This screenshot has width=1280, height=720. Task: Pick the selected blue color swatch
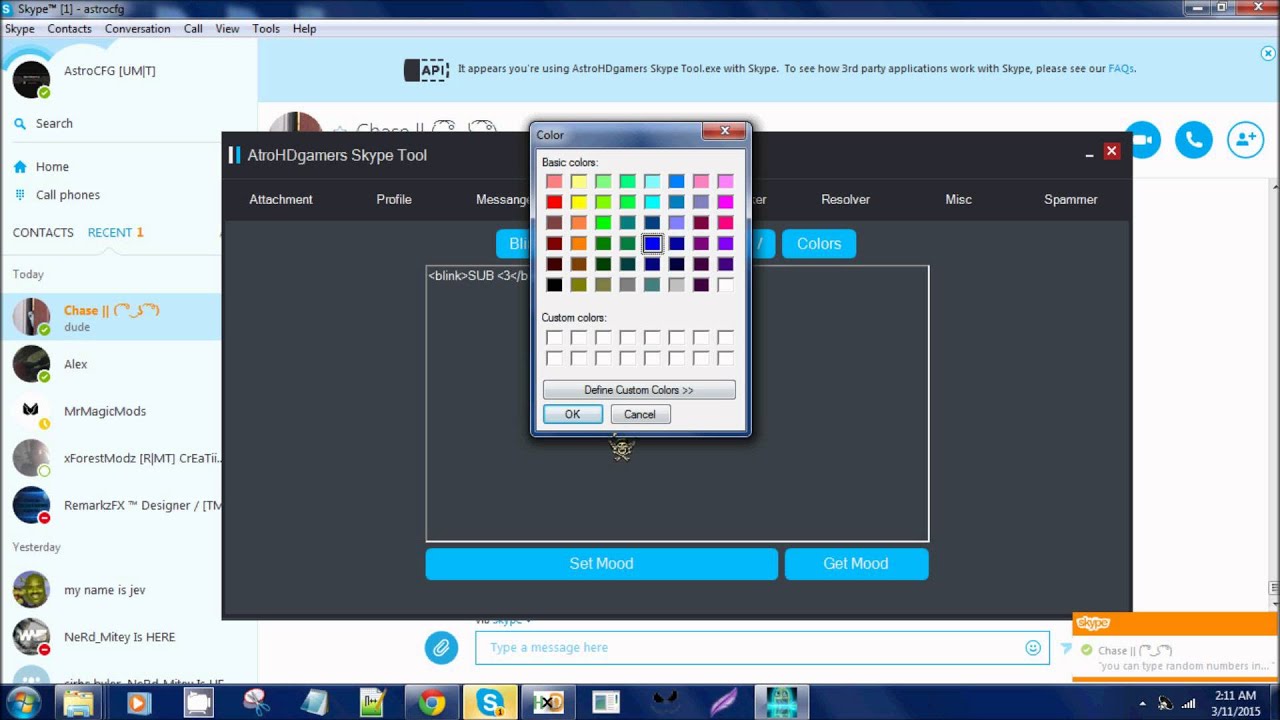pyautogui.click(x=652, y=243)
